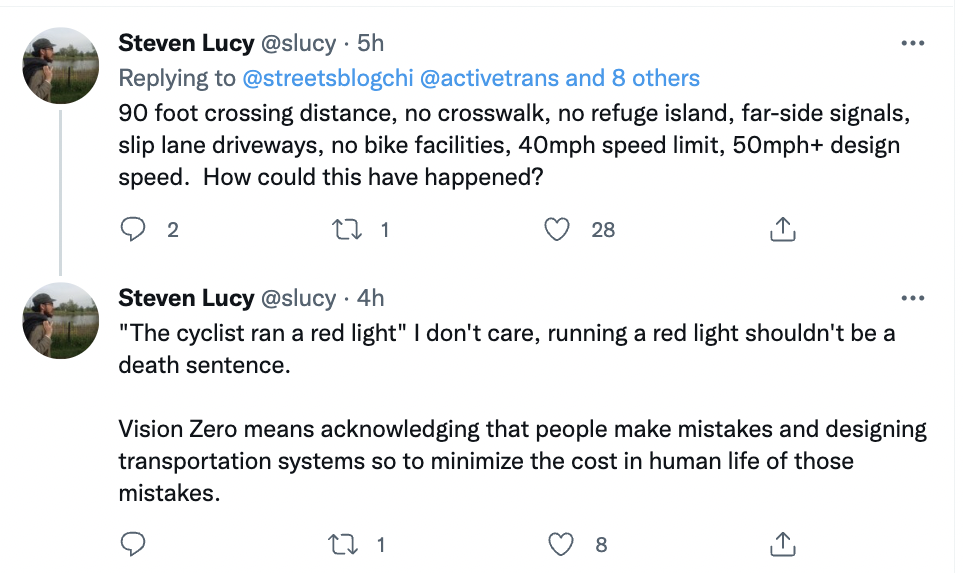Screen dimensions: 963x573
Task: Show the "8 others" replied-to accounts
Action: click(652, 78)
